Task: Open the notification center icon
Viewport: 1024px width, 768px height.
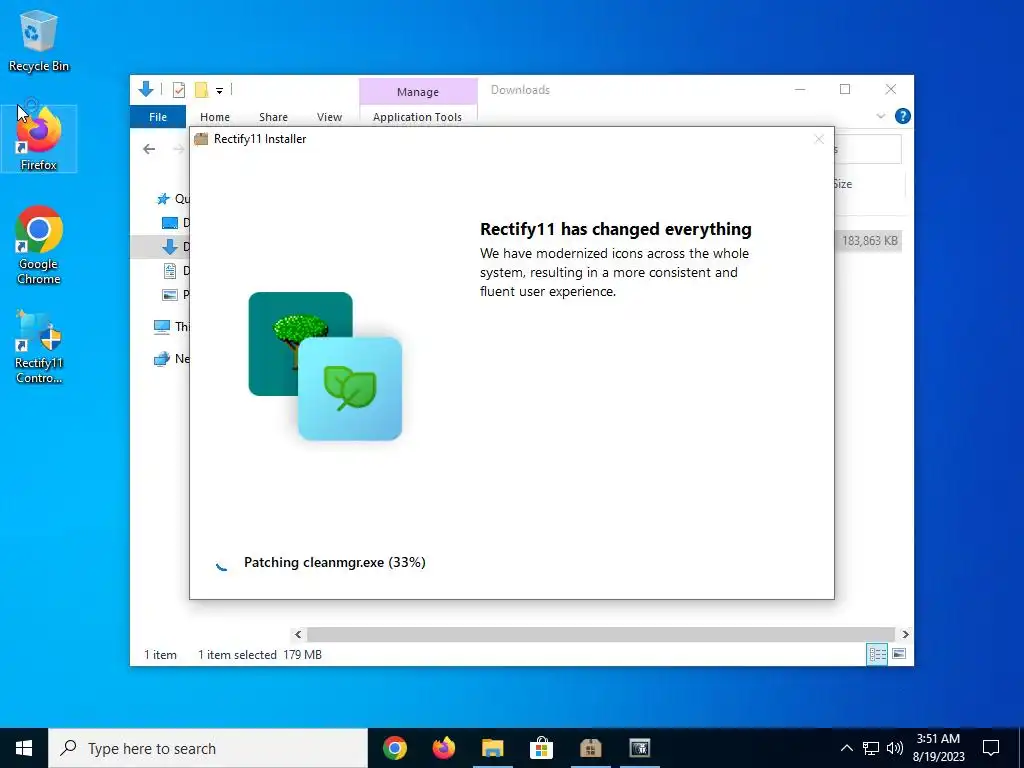Action: 991,748
